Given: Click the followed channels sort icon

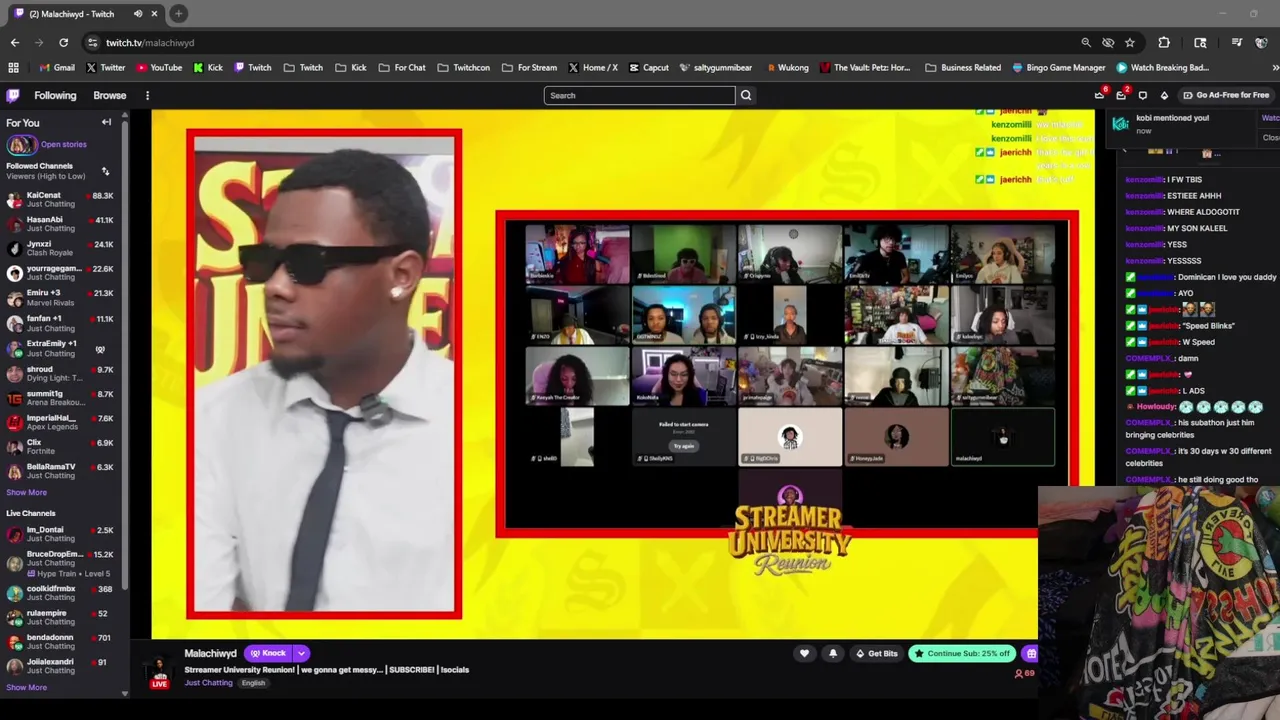Looking at the screenshot, I should click(x=105, y=172).
